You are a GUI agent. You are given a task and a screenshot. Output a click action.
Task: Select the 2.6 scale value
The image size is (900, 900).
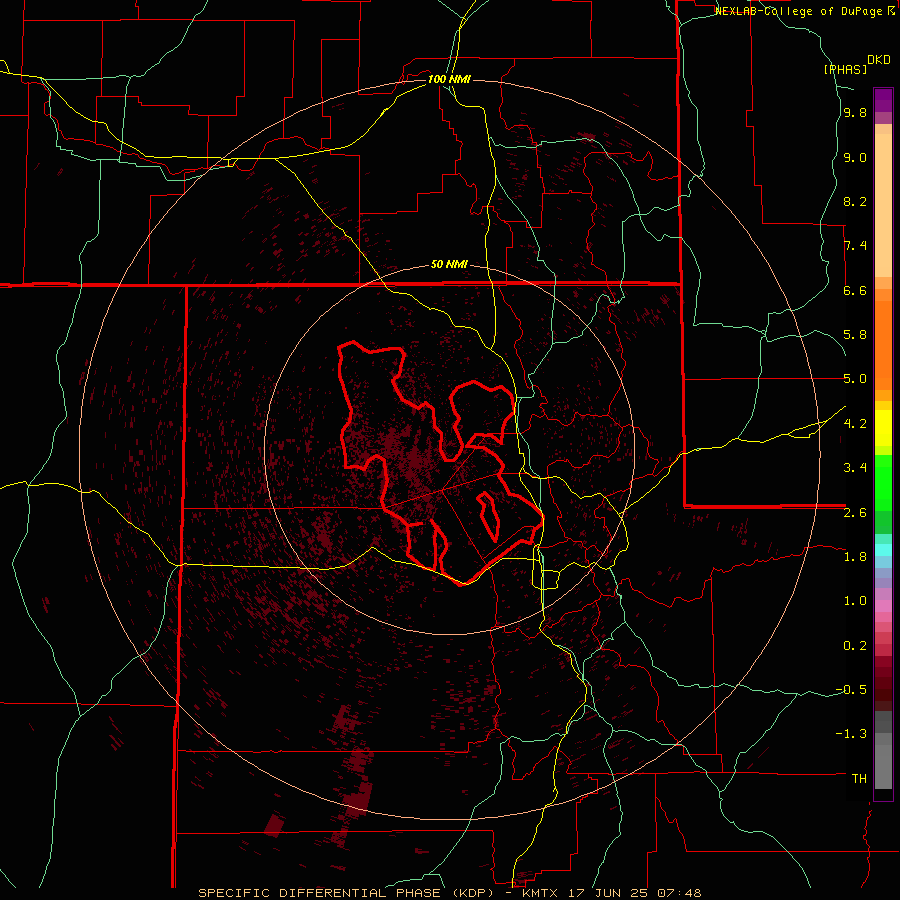pos(855,513)
